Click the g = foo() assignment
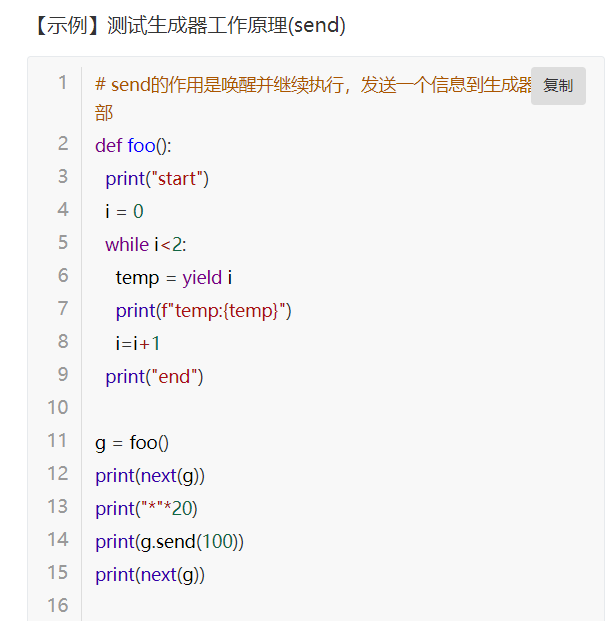Screen dimensions: 616x621 (132, 443)
